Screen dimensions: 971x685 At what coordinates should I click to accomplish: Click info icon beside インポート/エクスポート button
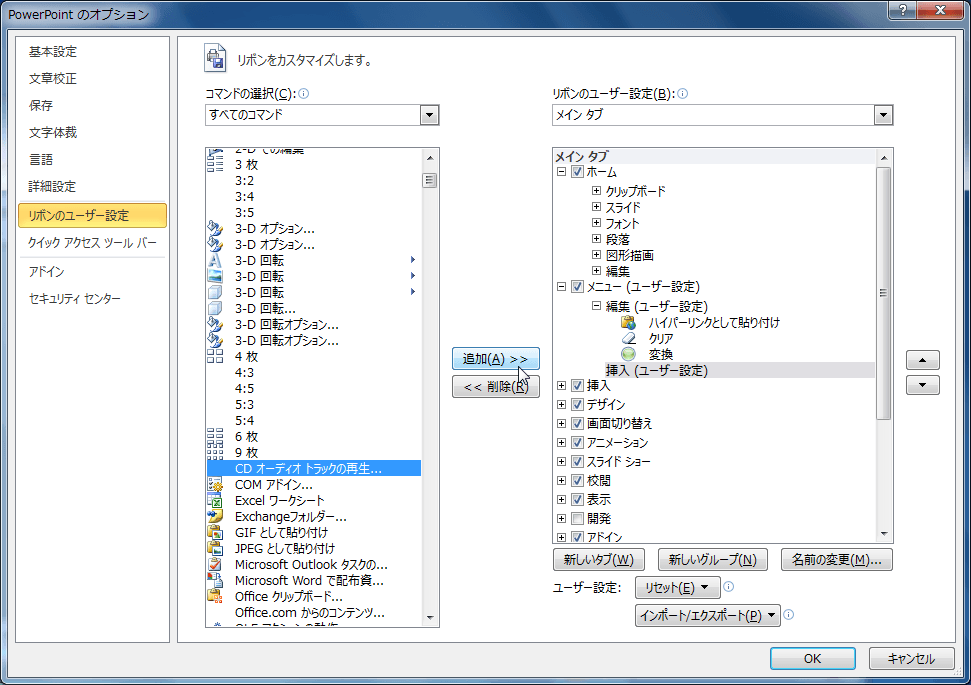(788, 614)
